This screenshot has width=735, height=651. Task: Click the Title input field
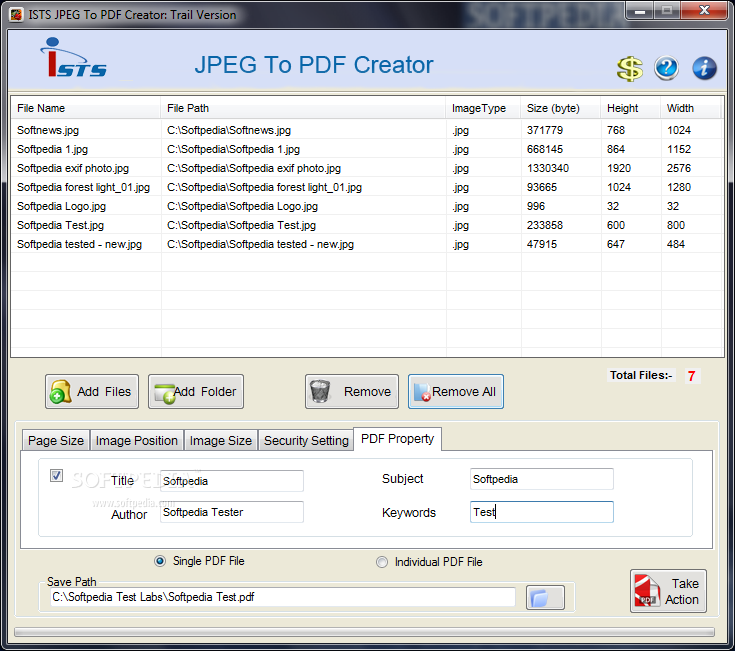pos(232,481)
